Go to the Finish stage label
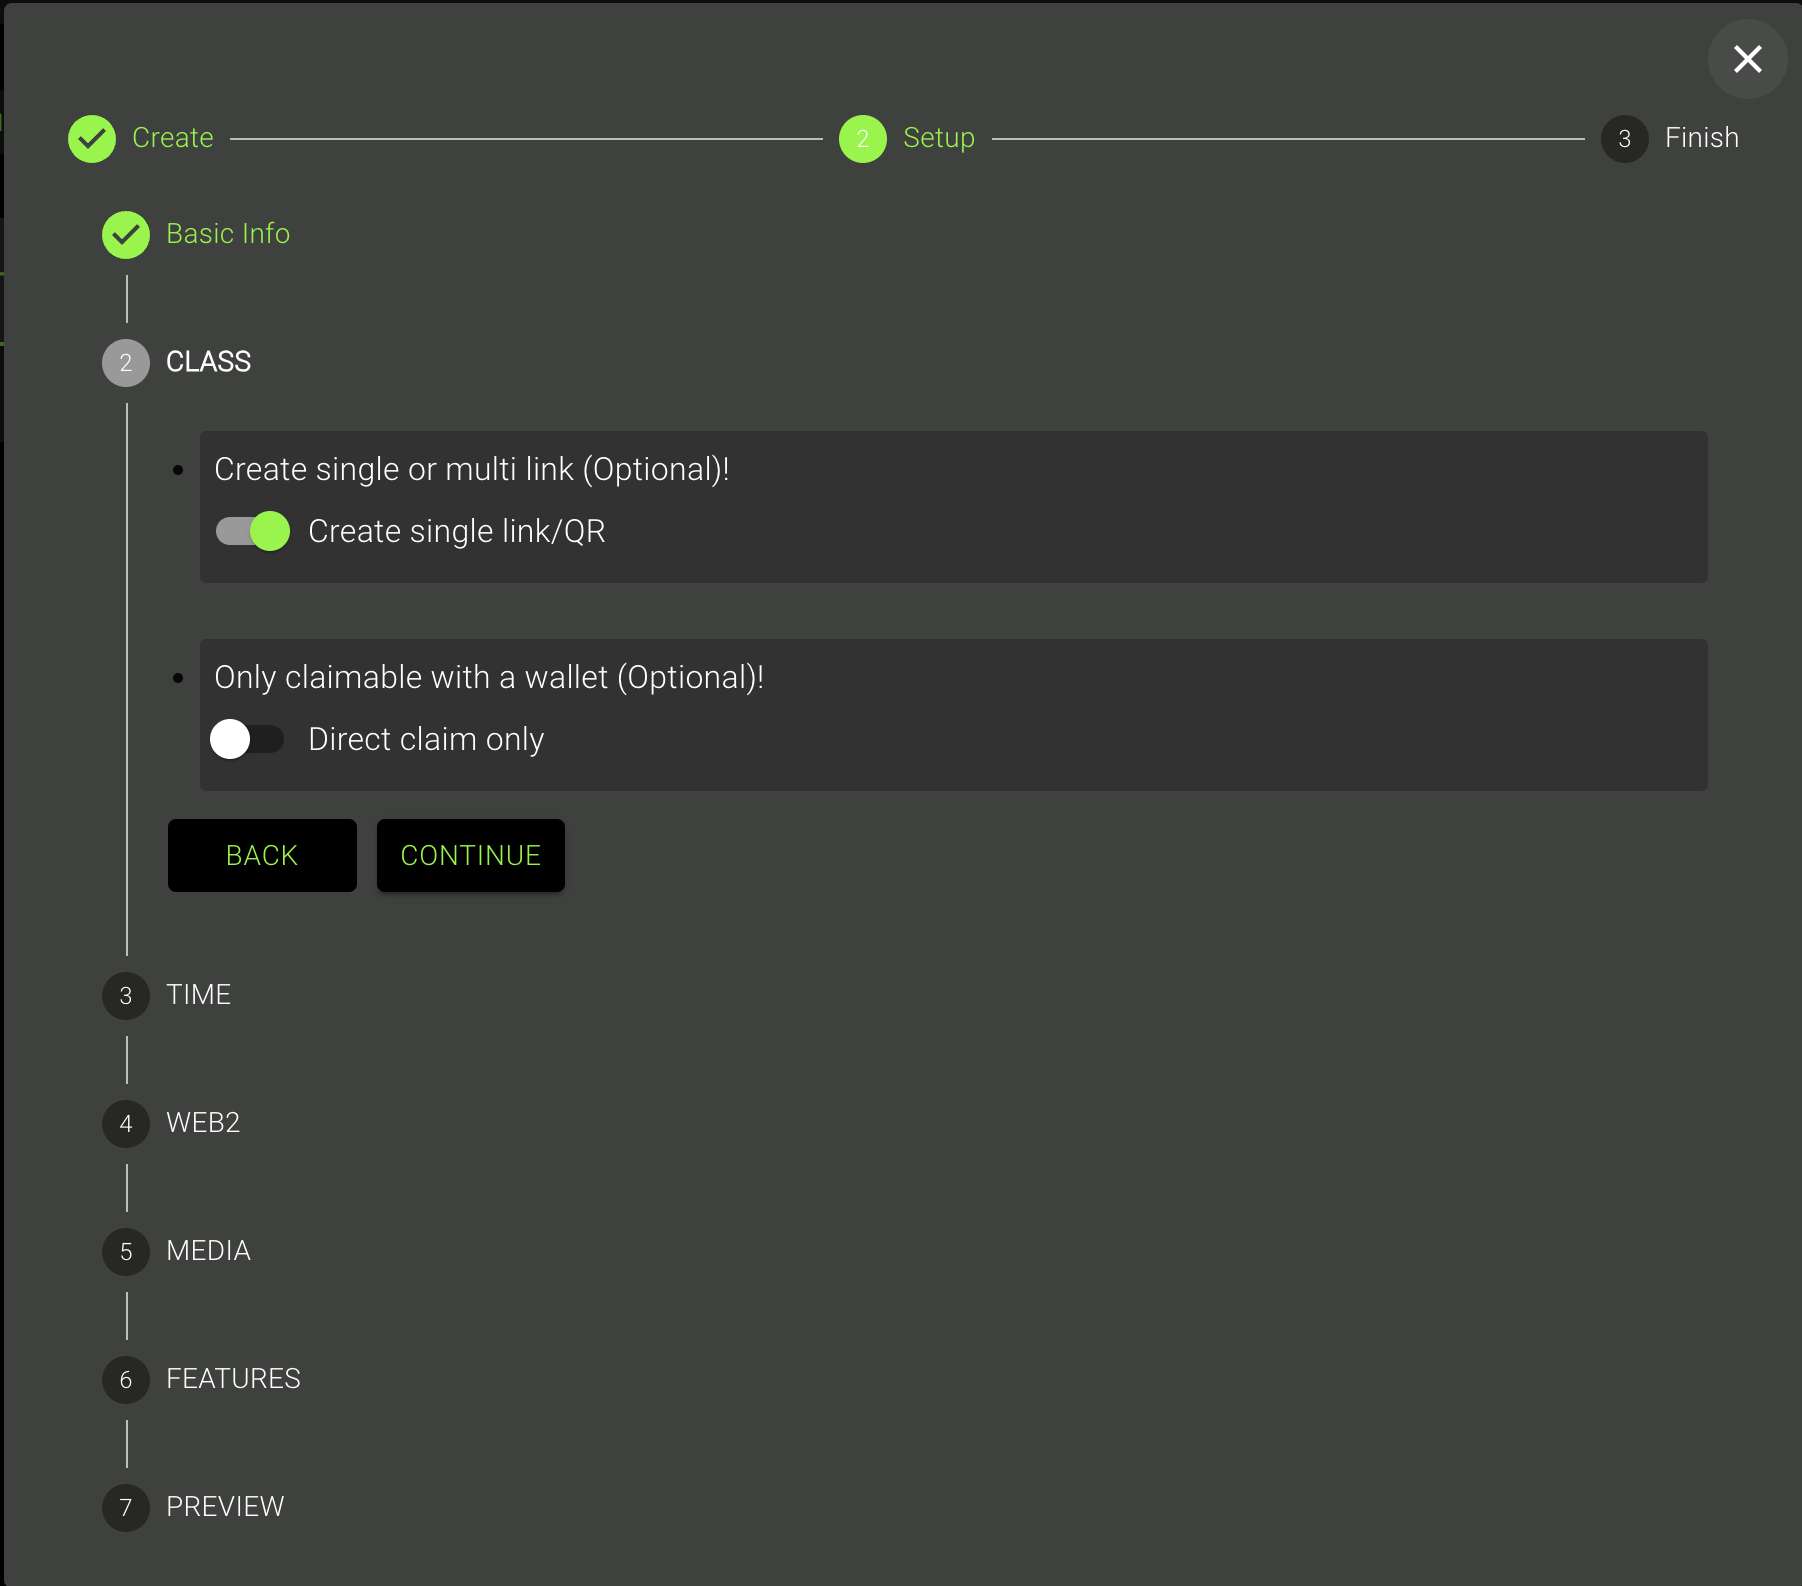 click(x=1701, y=138)
